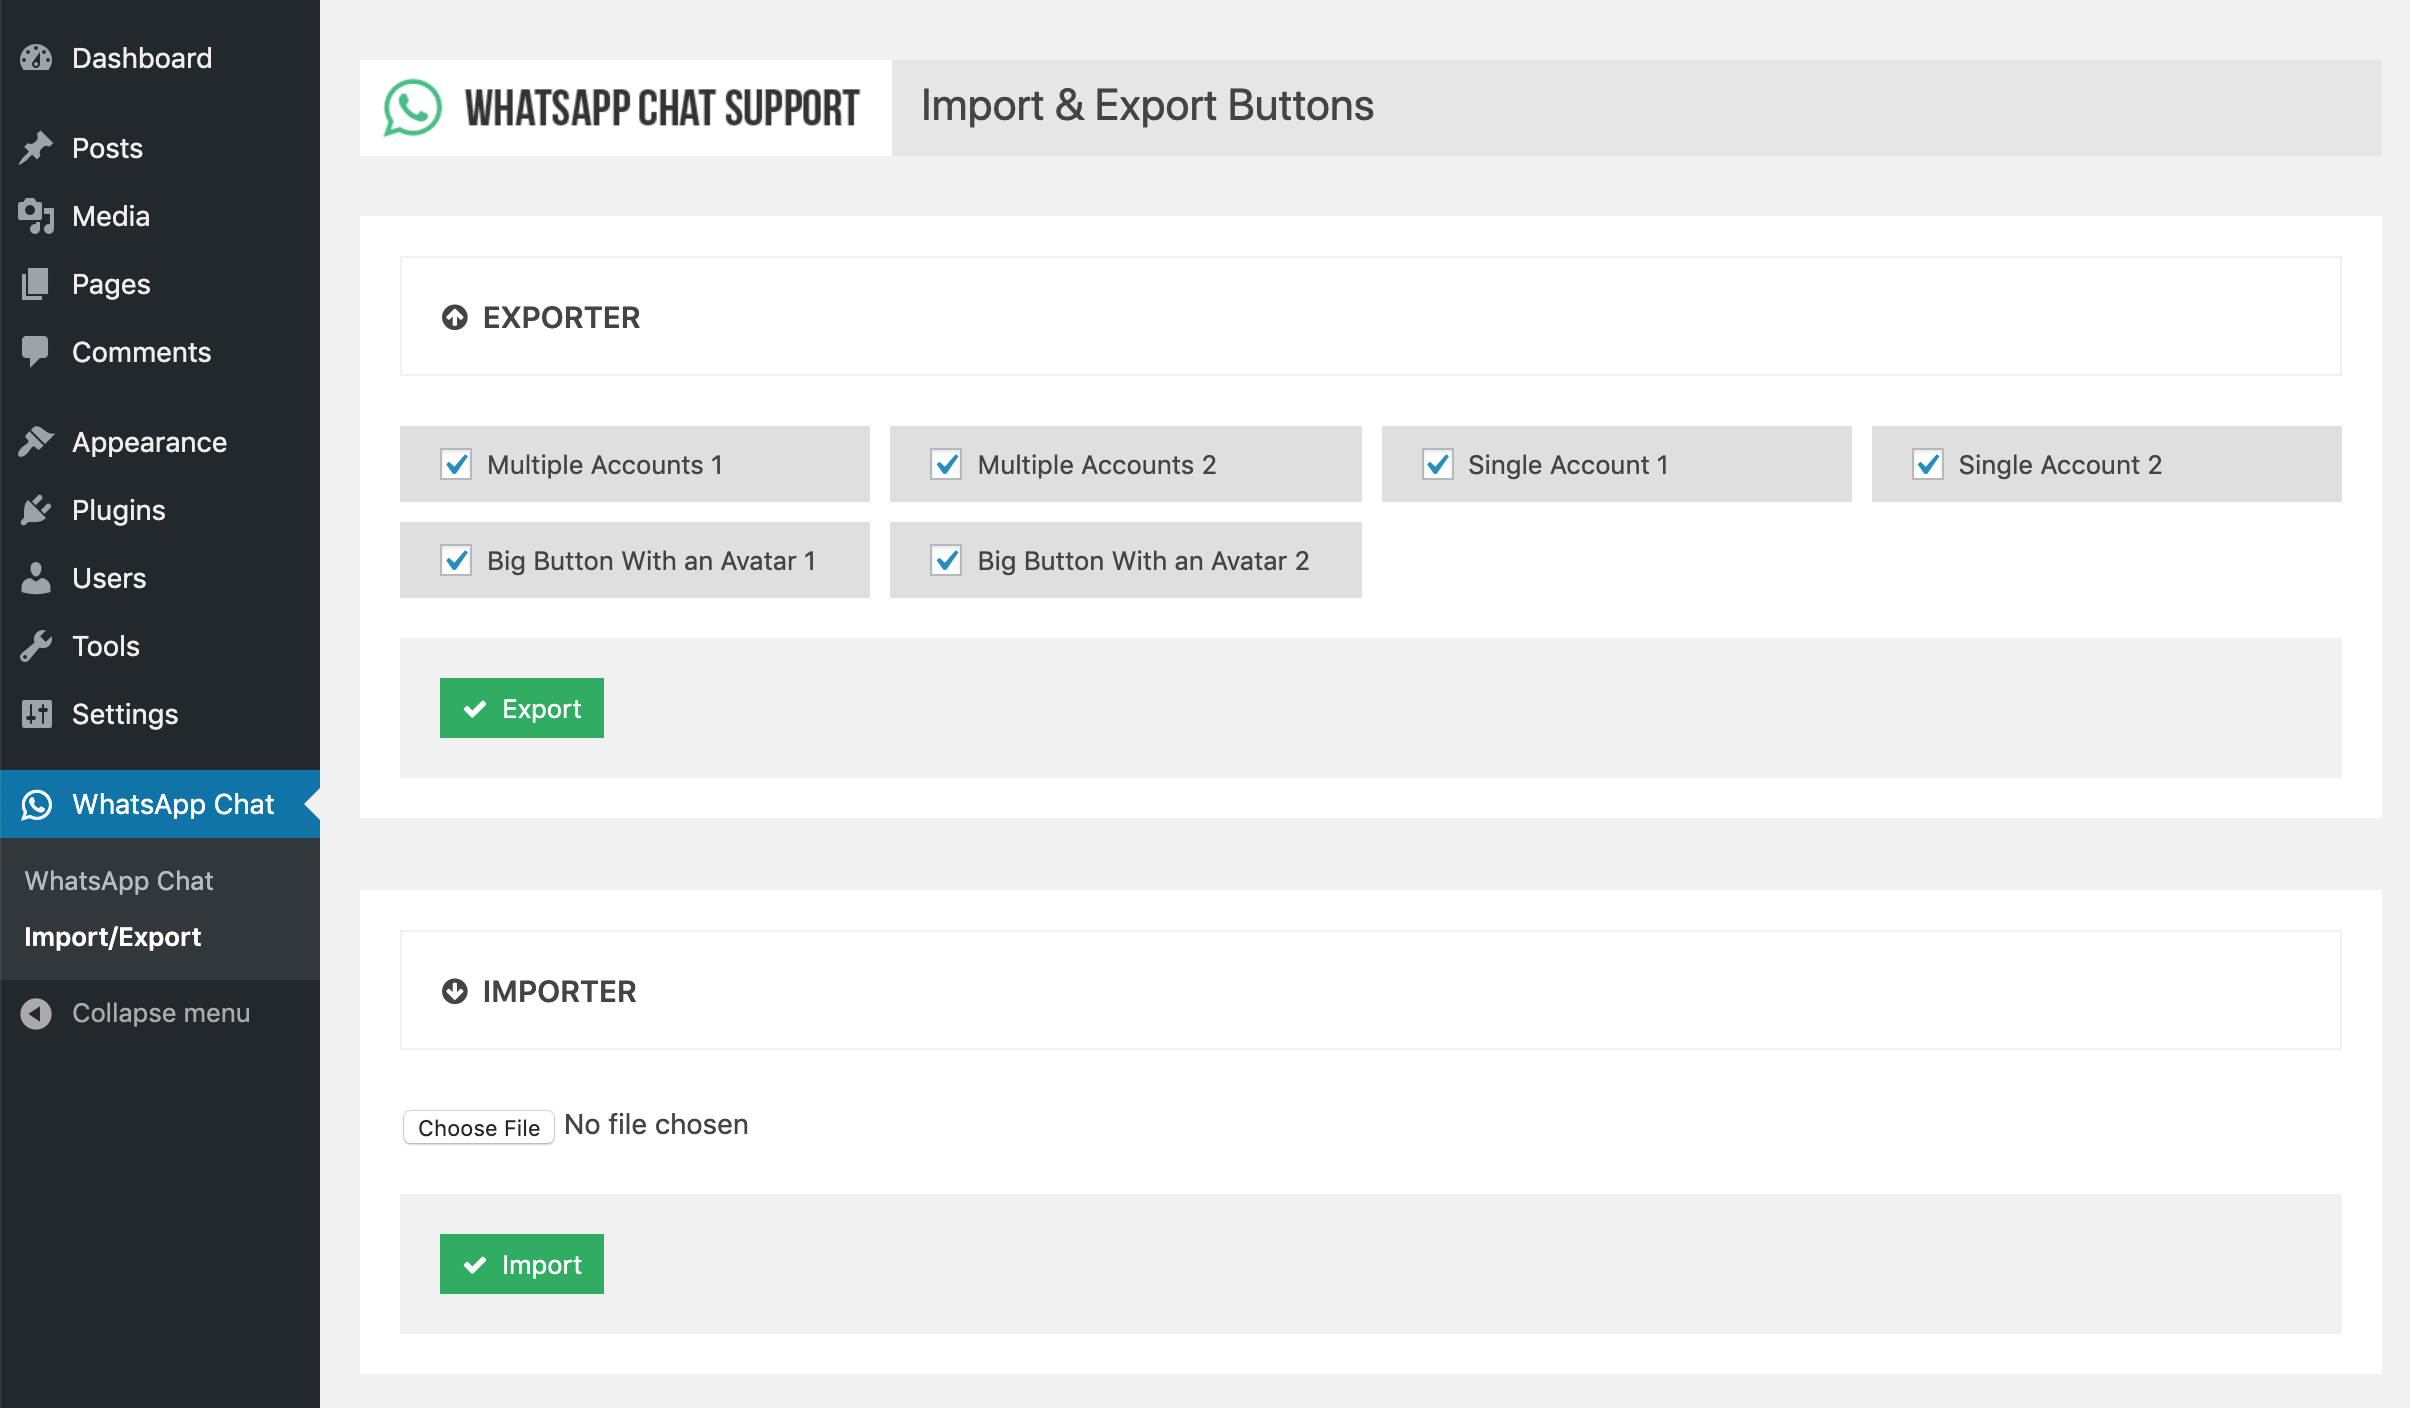Click the Users person icon
Image resolution: width=2410 pixels, height=1408 pixels.
[x=36, y=578]
